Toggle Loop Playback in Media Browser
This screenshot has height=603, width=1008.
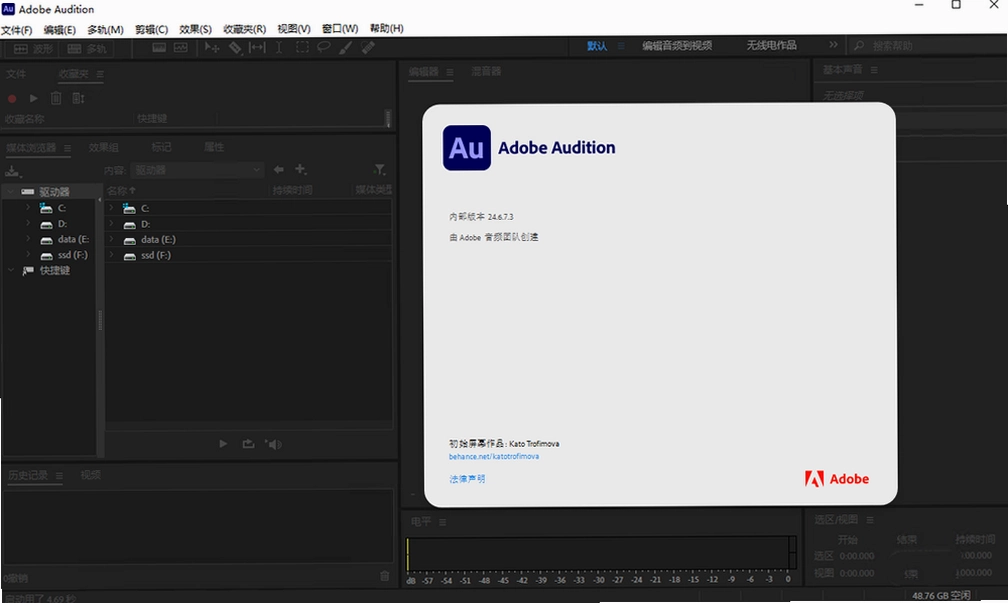248,444
